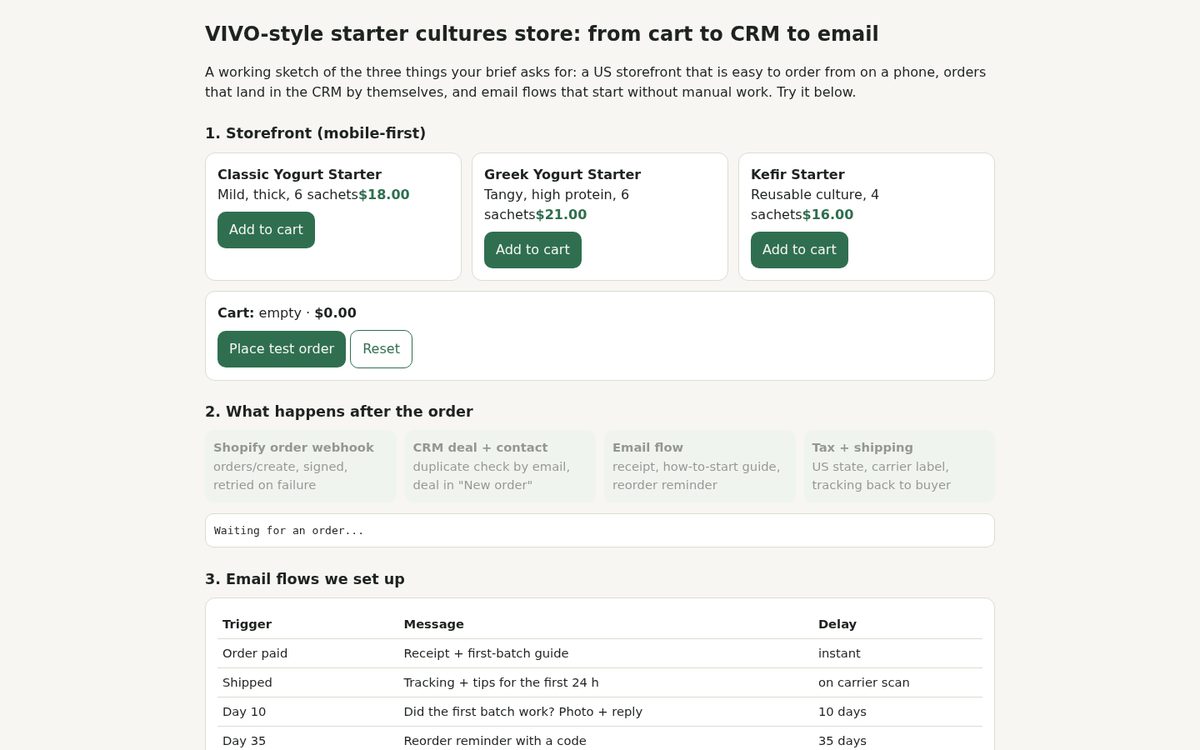Click the Kefir Starter product title
1200x750 pixels.
[x=798, y=174]
